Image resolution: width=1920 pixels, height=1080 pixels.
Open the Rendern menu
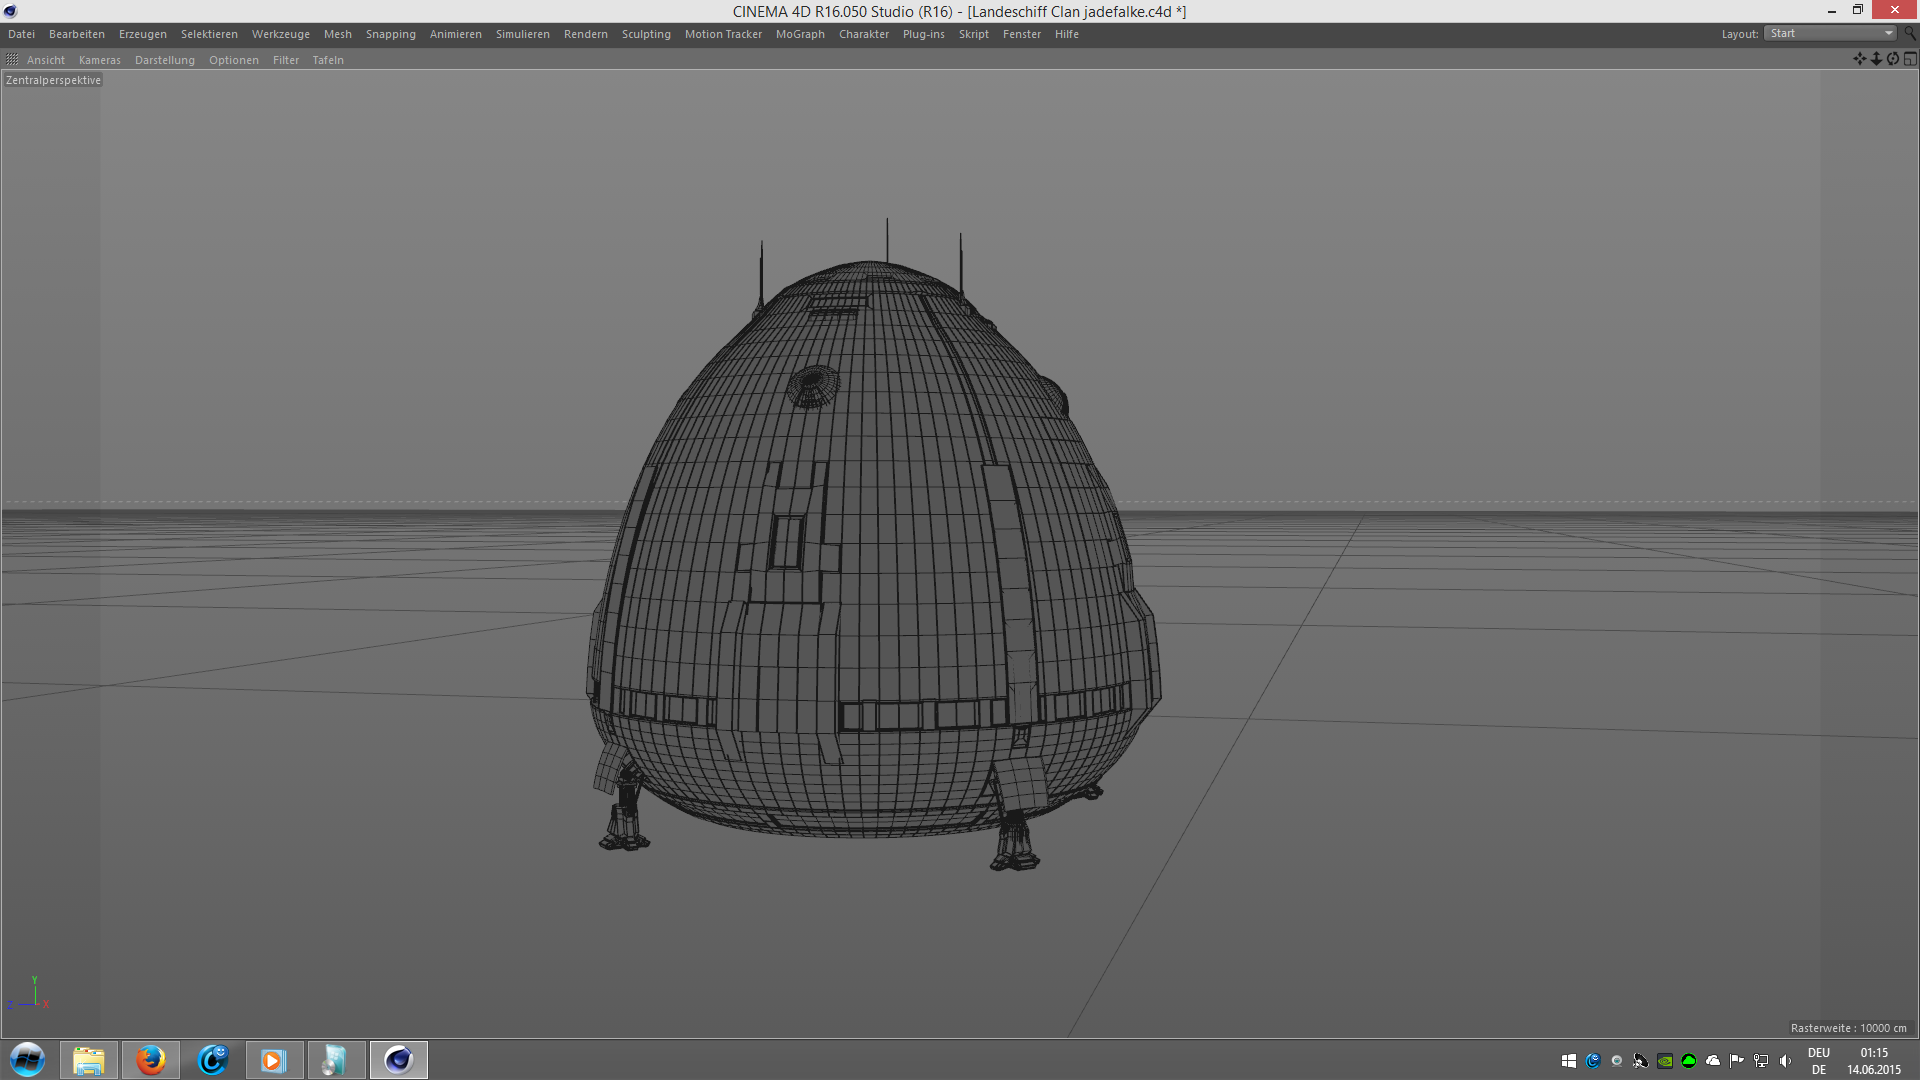[586, 34]
